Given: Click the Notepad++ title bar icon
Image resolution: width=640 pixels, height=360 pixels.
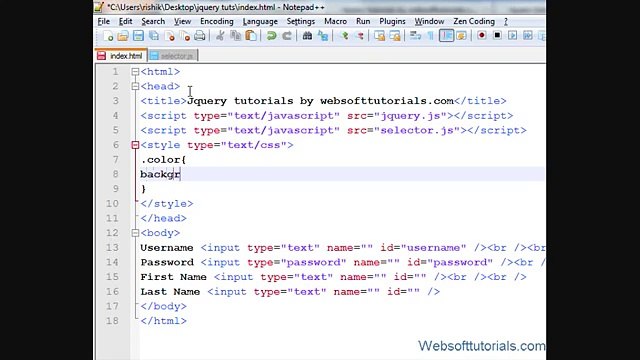Looking at the screenshot, I should click(x=99, y=7).
